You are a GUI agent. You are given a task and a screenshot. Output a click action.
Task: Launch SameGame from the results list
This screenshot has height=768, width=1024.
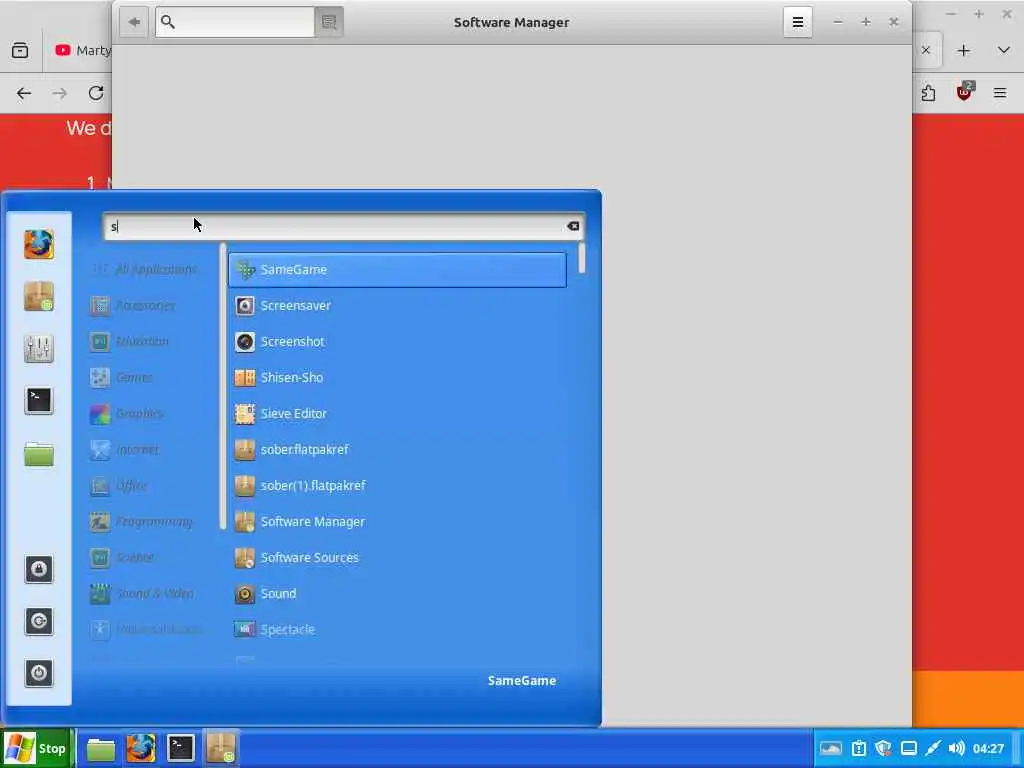pos(397,269)
